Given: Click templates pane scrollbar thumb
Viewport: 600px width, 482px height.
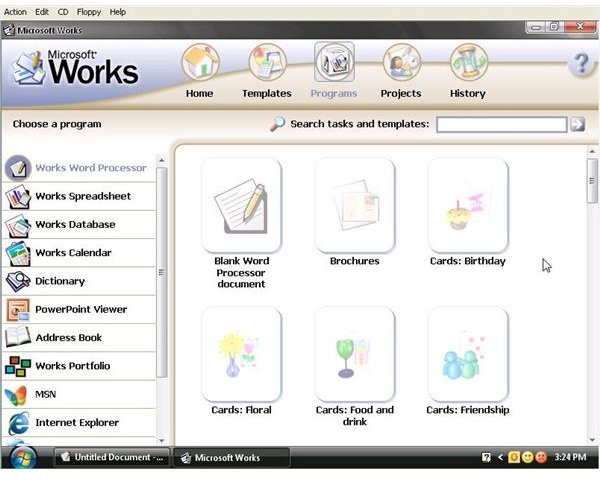Looking at the screenshot, I should point(592,181).
